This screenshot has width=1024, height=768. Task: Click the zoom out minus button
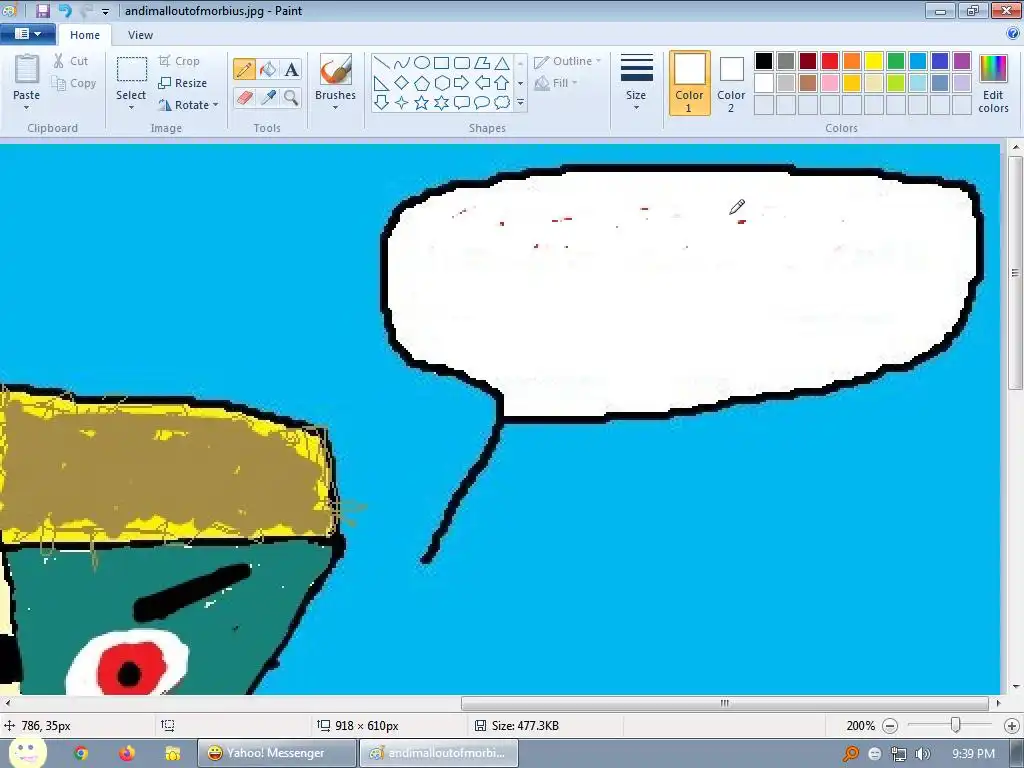[889, 726]
